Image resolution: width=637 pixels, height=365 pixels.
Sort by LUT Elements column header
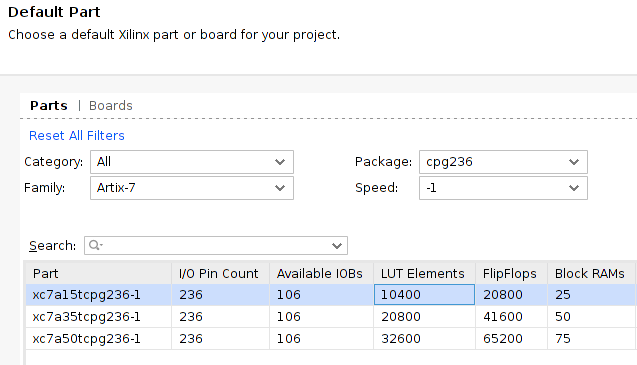[425, 274]
